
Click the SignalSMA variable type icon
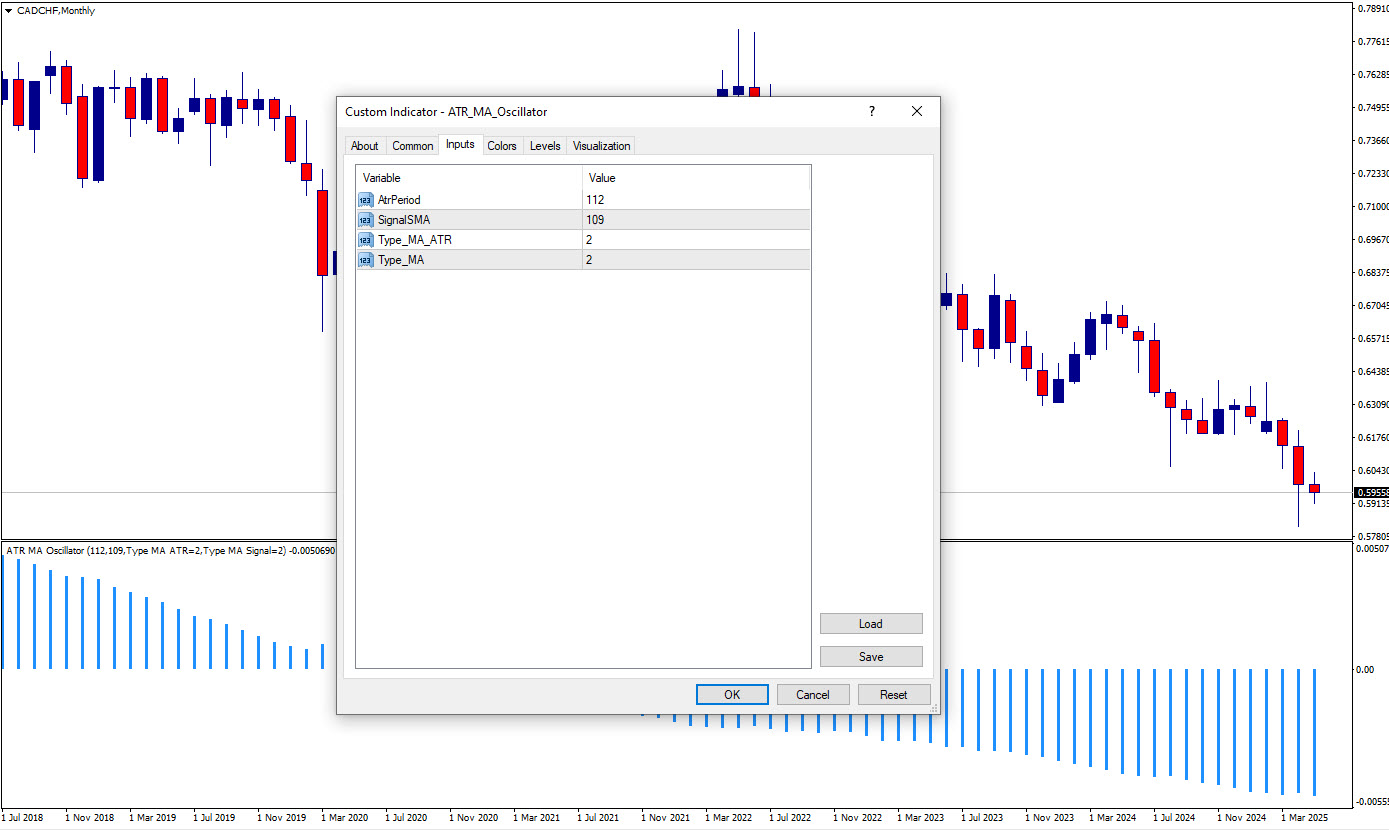pyautogui.click(x=365, y=220)
